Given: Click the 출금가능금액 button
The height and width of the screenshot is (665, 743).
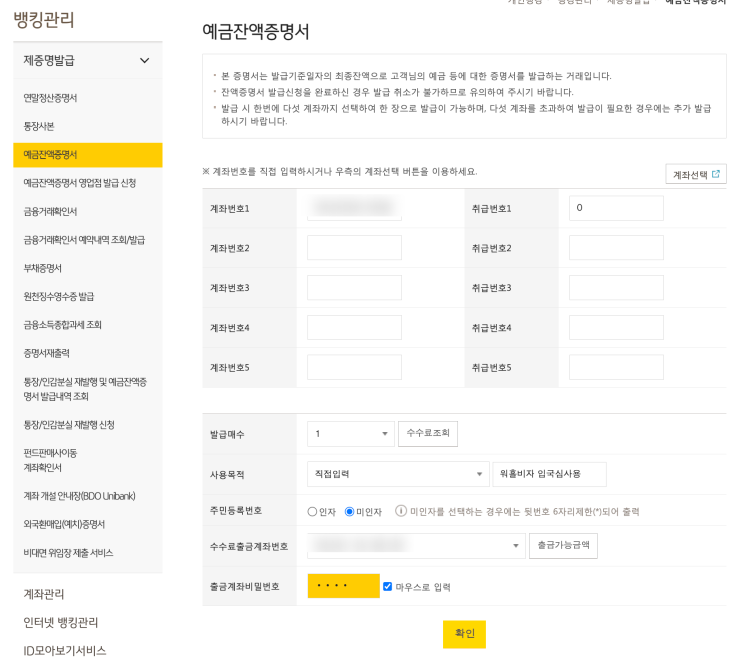Looking at the screenshot, I should [563, 546].
